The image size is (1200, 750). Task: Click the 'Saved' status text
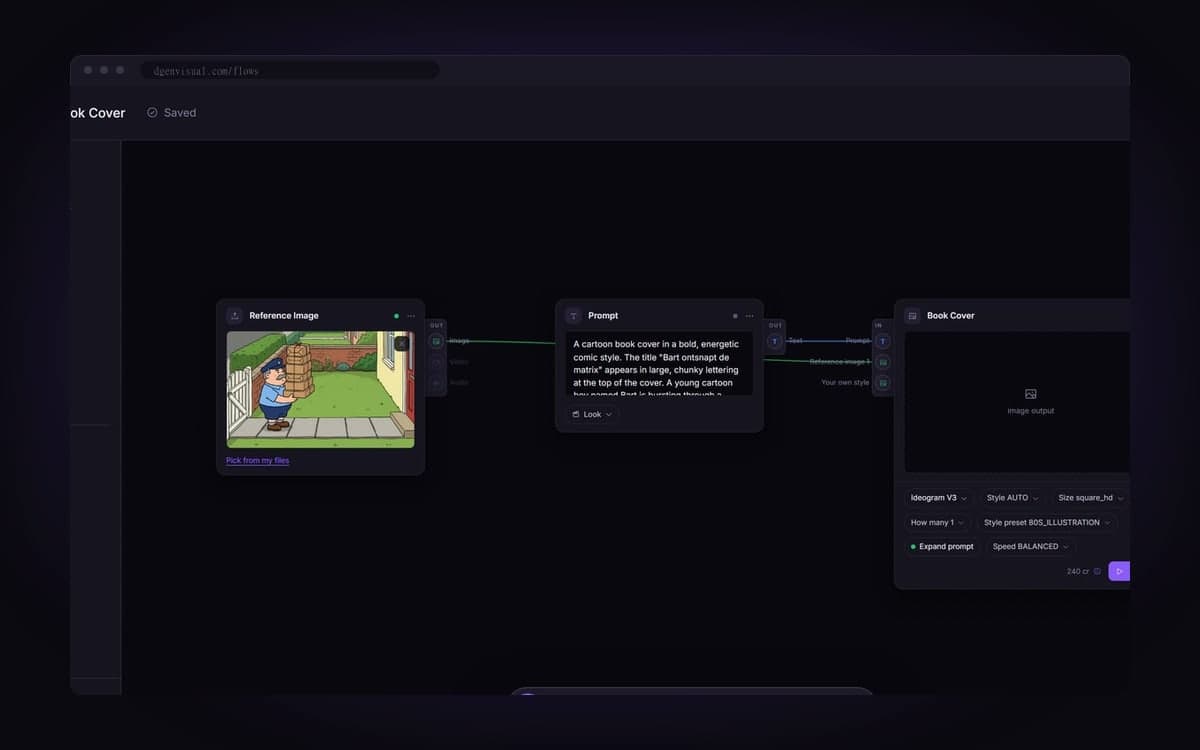pos(180,113)
